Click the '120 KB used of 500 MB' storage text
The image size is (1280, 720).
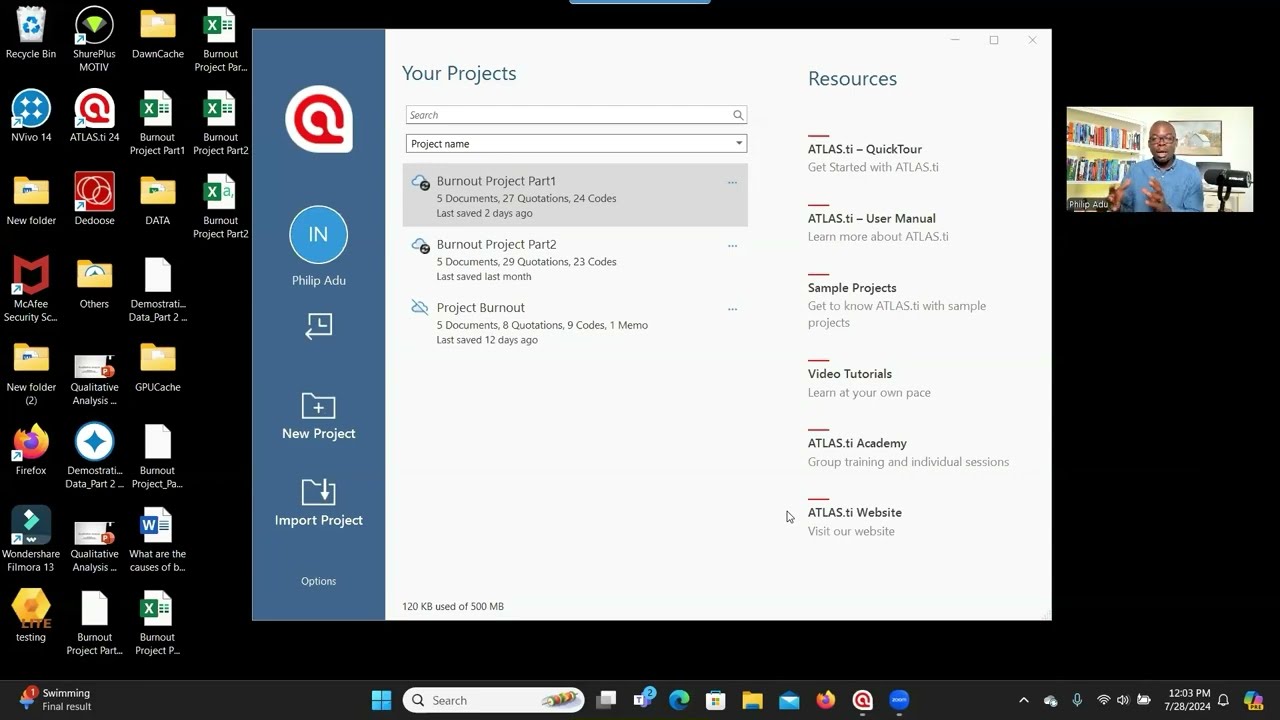coord(453,606)
